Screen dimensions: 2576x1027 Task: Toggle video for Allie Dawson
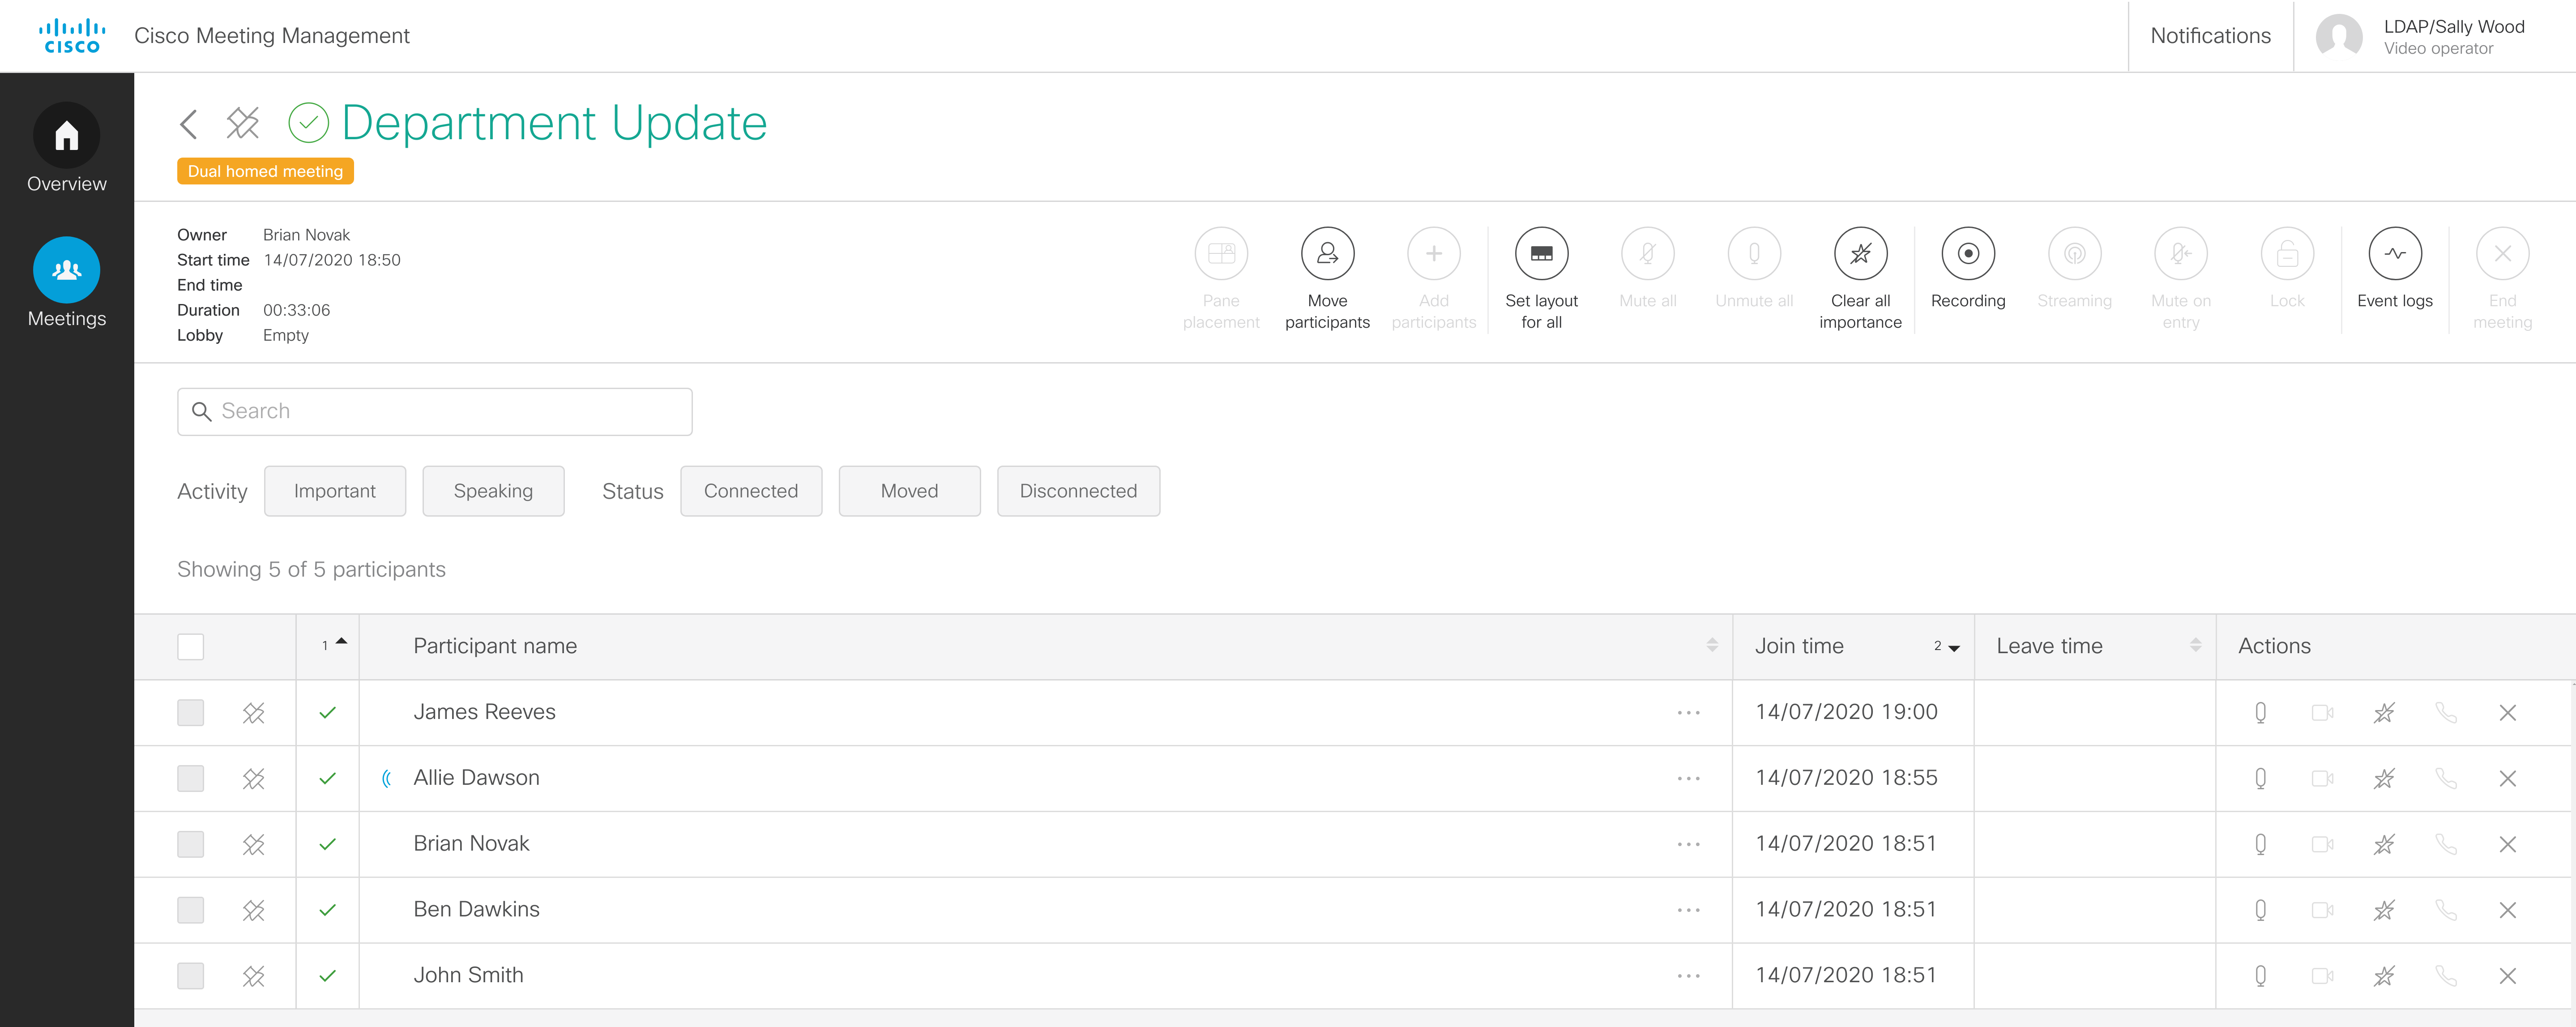[x=2322, y=779]
